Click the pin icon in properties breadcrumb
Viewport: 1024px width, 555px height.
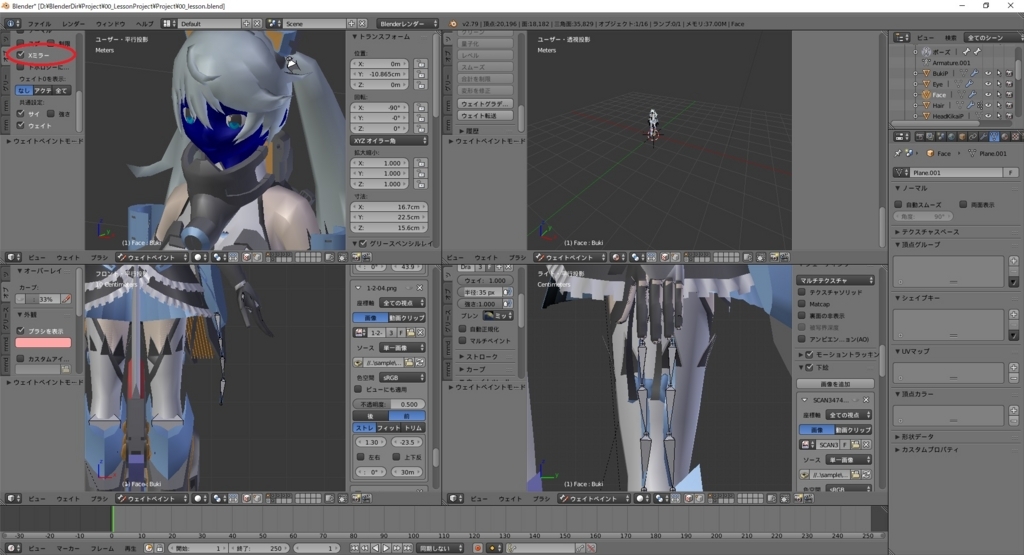[898, 153]
